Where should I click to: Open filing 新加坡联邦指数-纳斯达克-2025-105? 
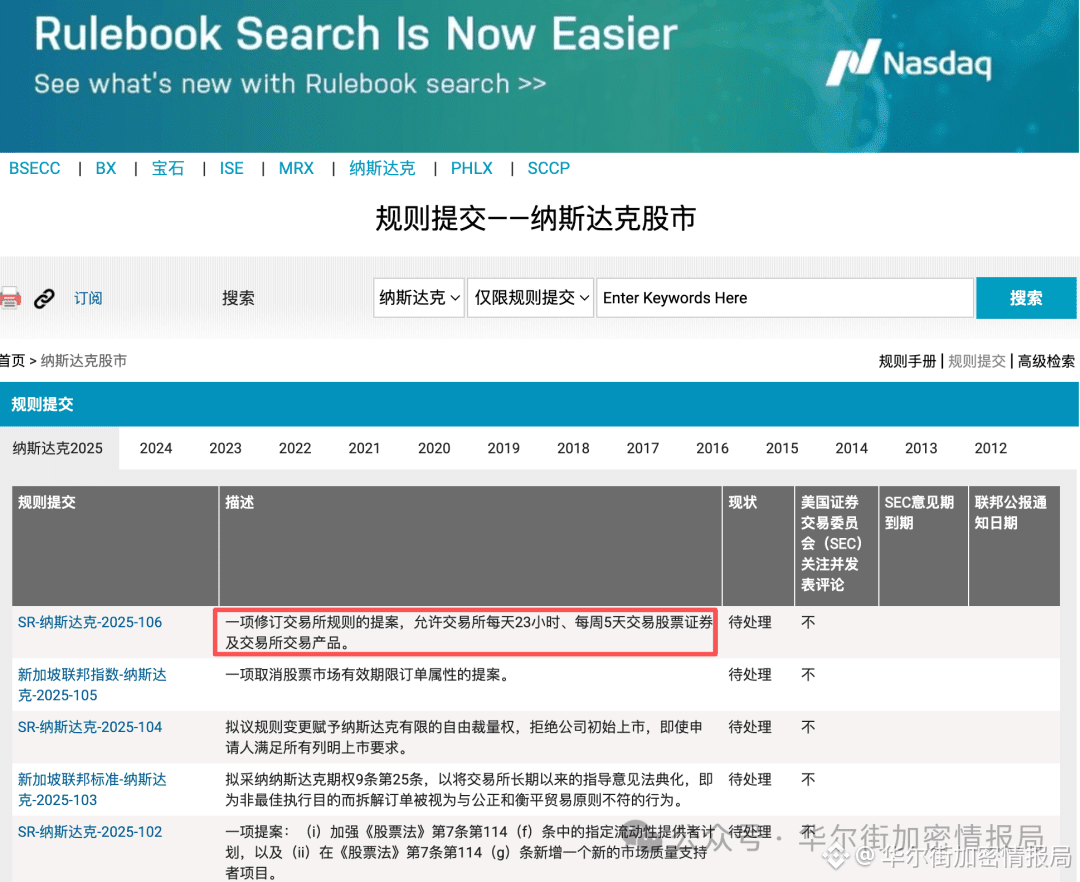tap(92, 685)
